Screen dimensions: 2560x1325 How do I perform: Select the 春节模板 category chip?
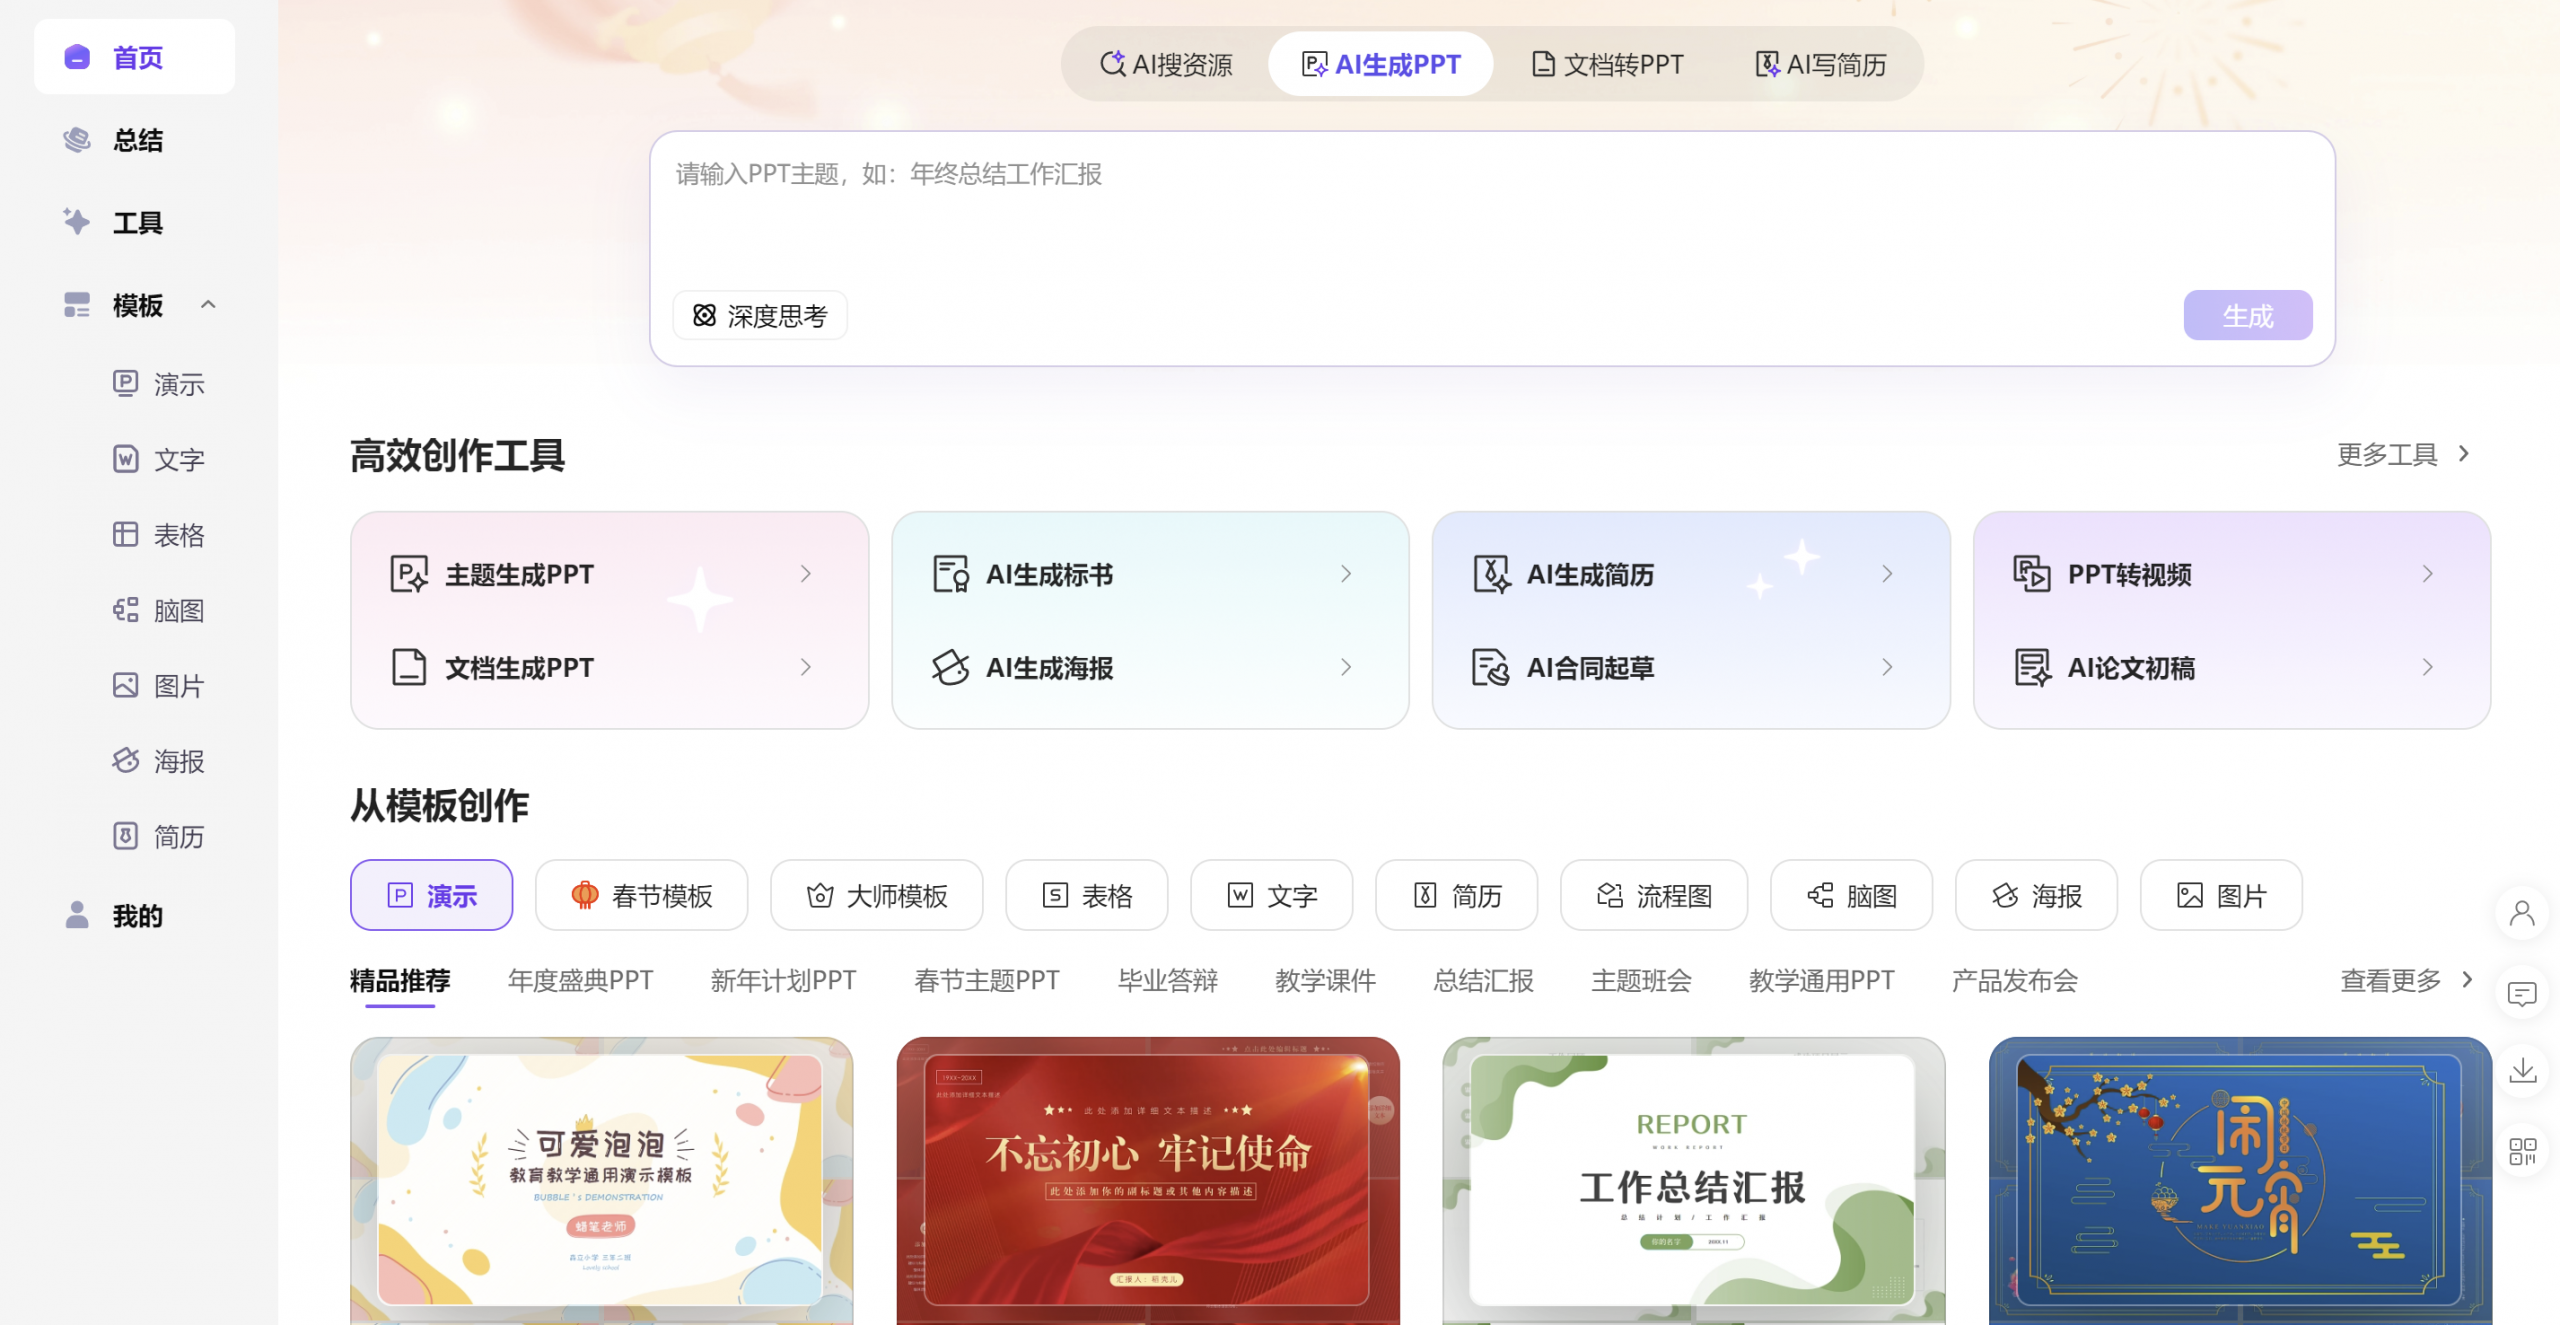[641, 895]
